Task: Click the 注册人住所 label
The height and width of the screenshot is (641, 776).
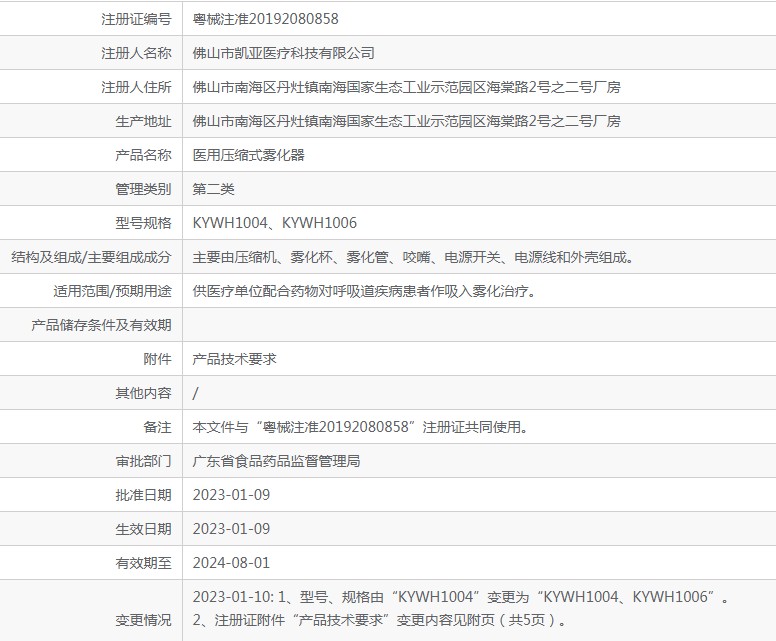Action: 136,87
